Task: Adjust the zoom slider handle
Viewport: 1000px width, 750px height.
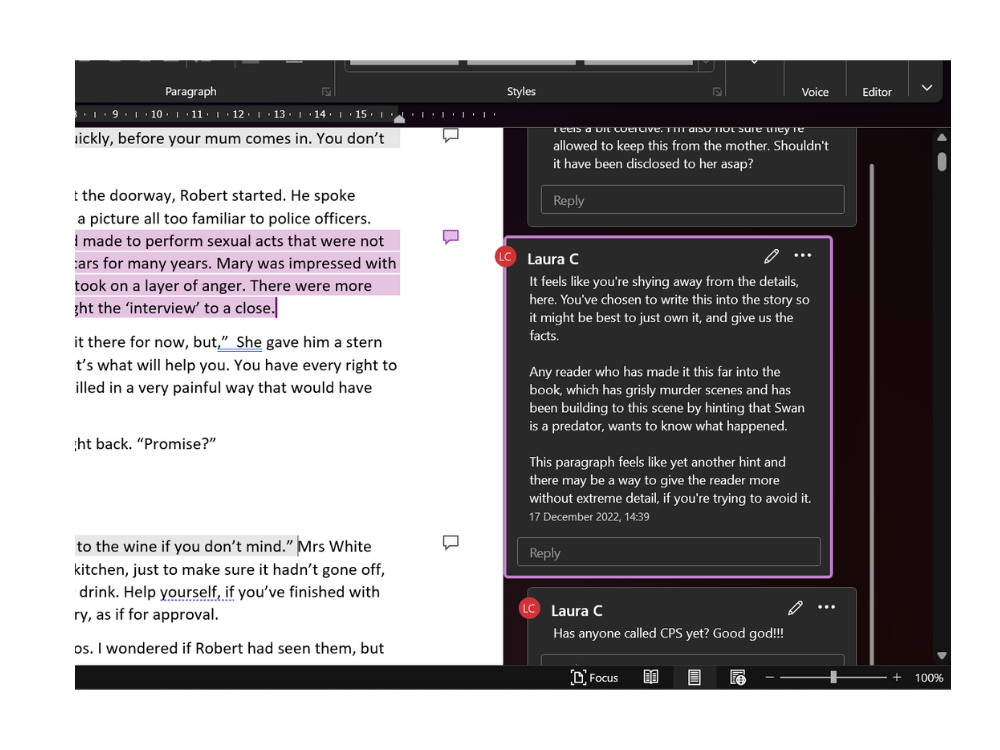Action: [x=833, y=677]
